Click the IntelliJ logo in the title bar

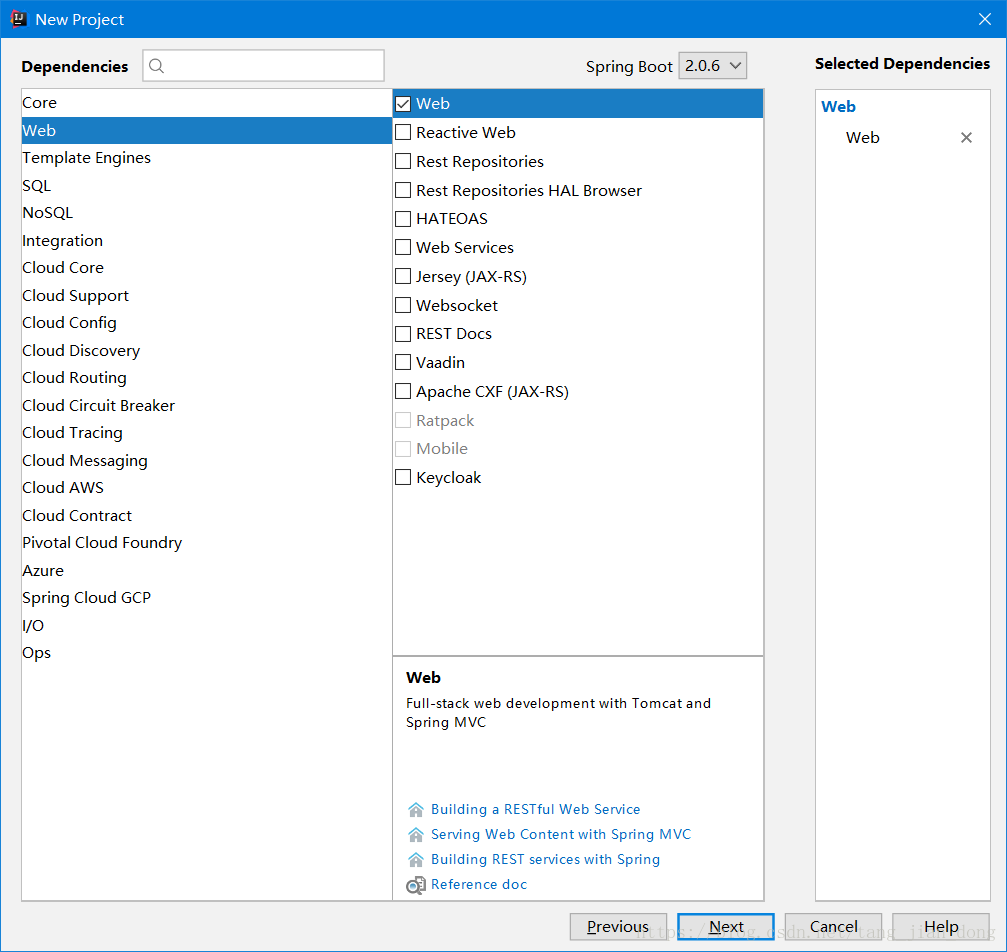click(x=19, y=19)
